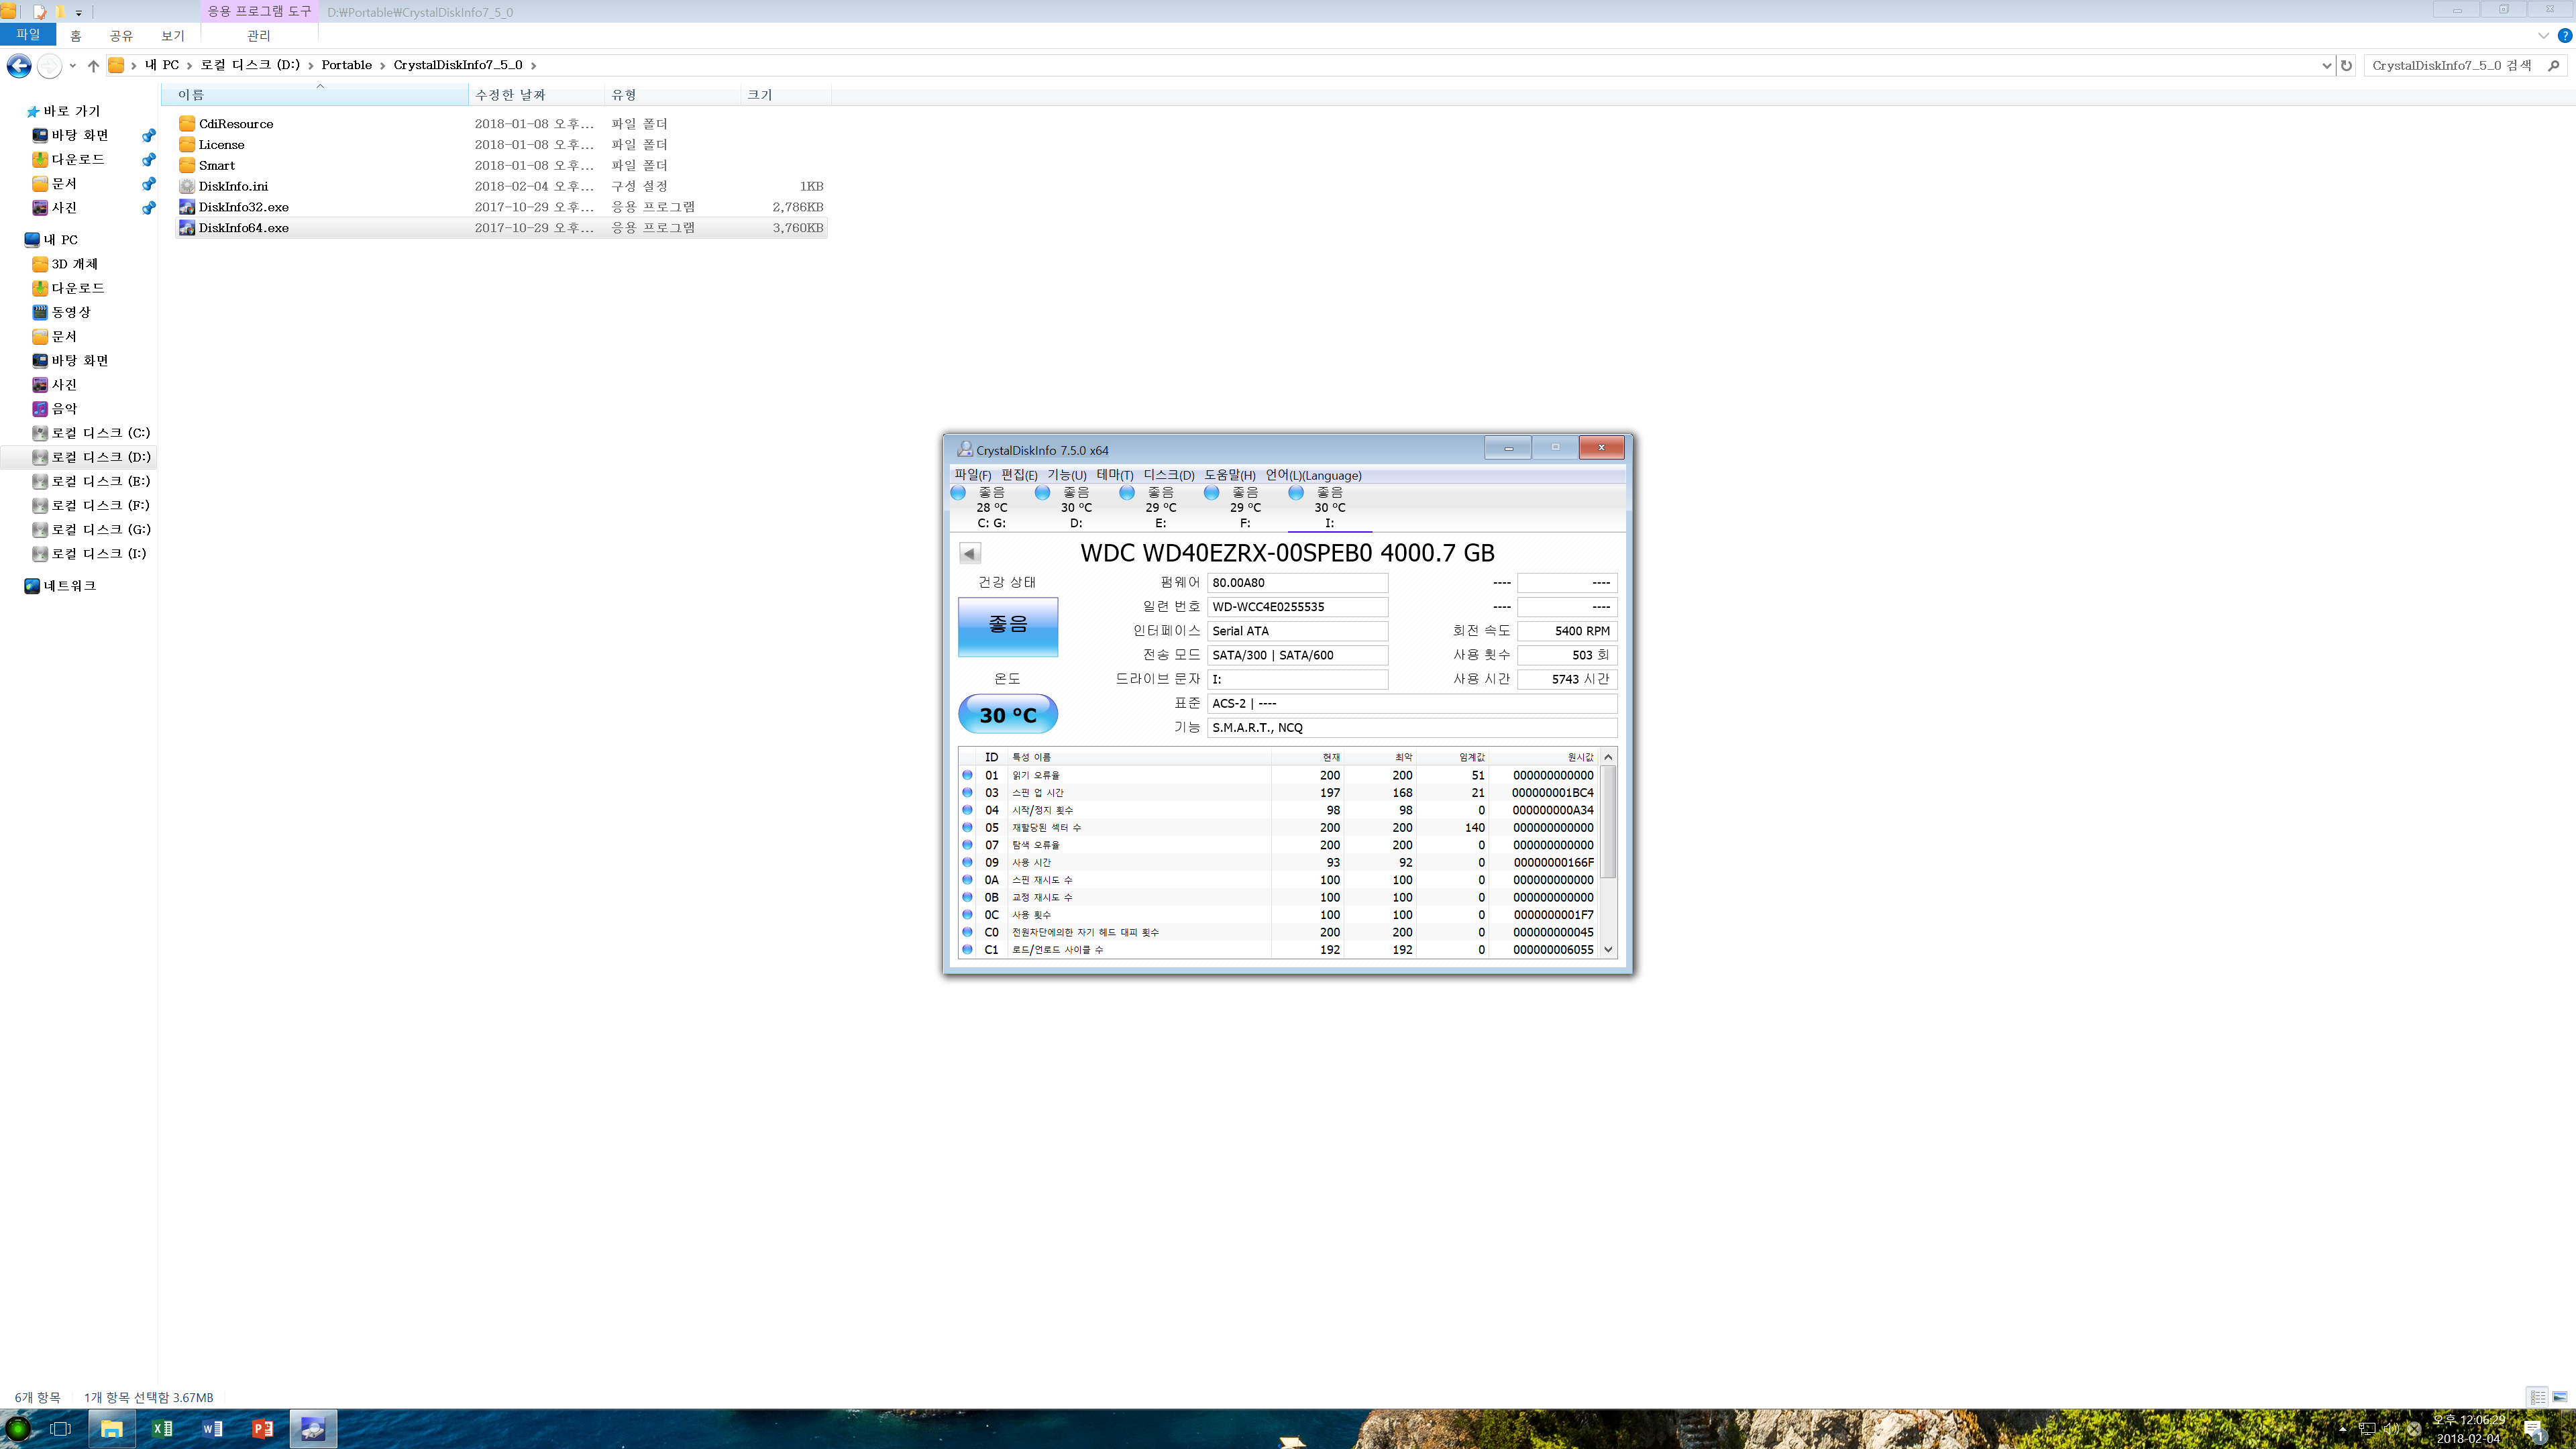This screenshot has width=2576, height=1449.
Task: Click the Explorer up directory arrow
Action: pos(93,66)
